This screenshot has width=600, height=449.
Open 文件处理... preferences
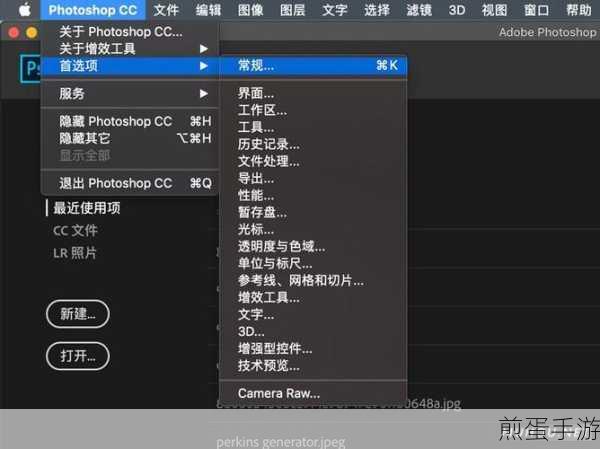click(x=313, y=161)
